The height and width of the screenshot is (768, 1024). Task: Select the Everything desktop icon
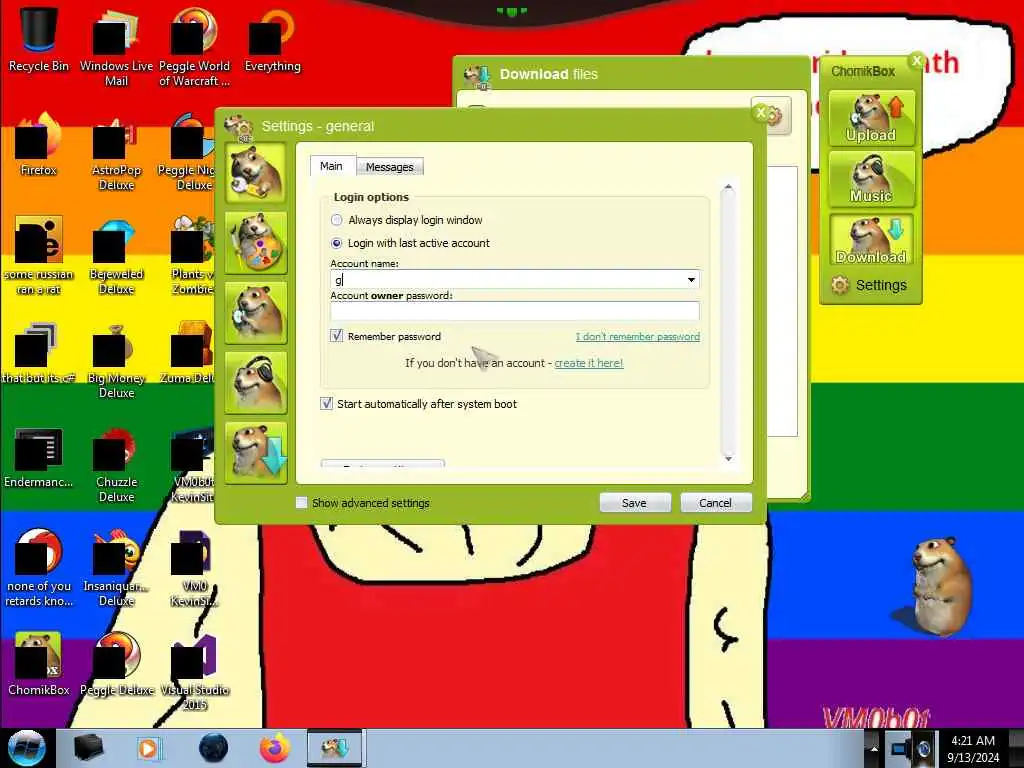tap(272, 39)
